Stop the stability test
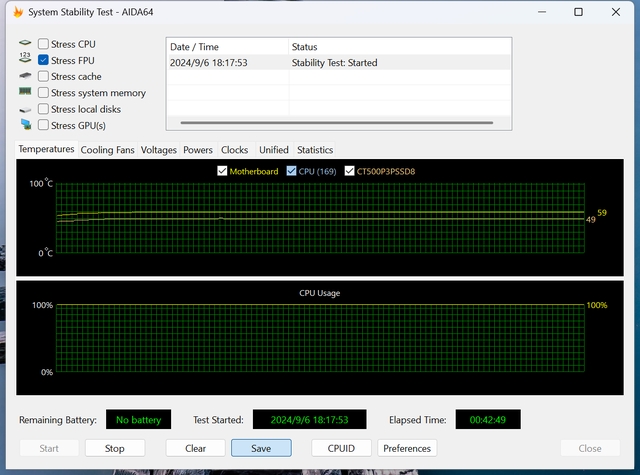 pos(115,448)
